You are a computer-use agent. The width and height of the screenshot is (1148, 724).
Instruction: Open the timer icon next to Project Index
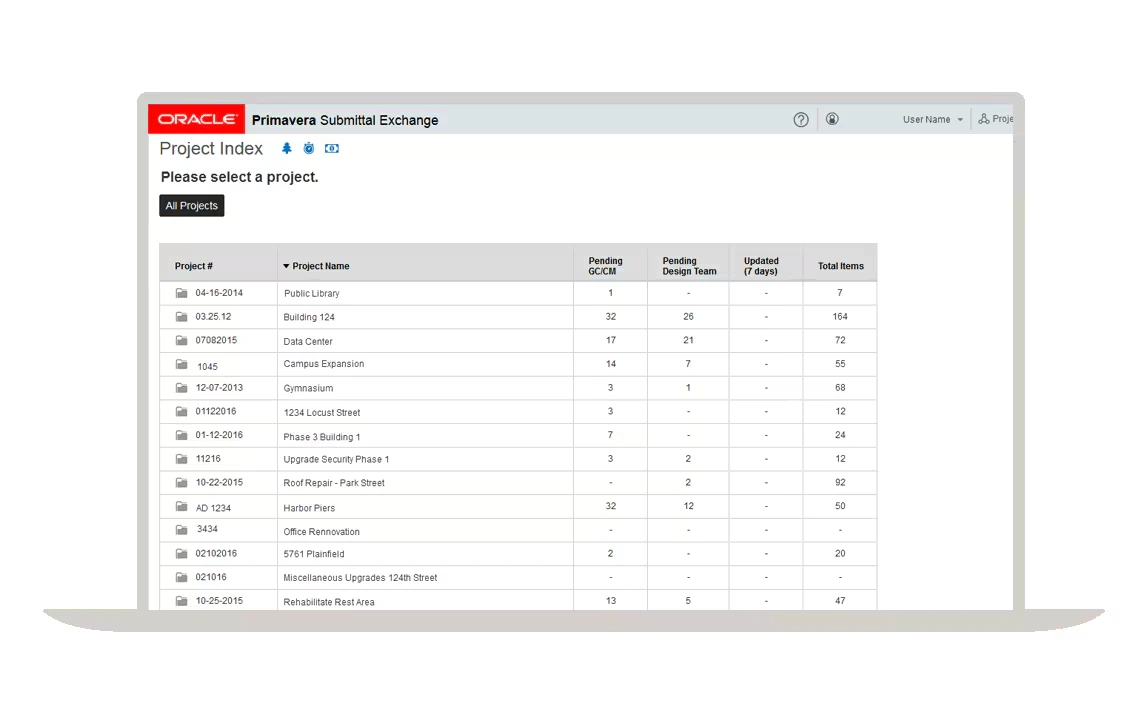(x=308, y=148)
